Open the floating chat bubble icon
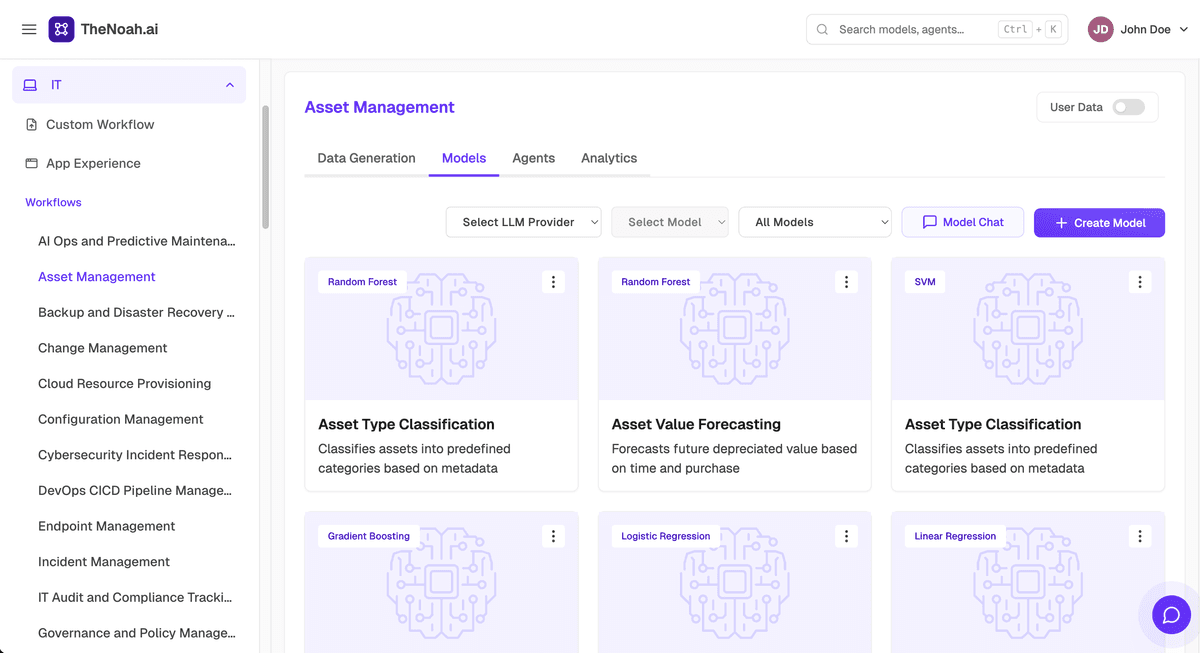Image resolution: width=1200 pixels, height=653 pixels. pyautogui.click(x=1171, y=614)
